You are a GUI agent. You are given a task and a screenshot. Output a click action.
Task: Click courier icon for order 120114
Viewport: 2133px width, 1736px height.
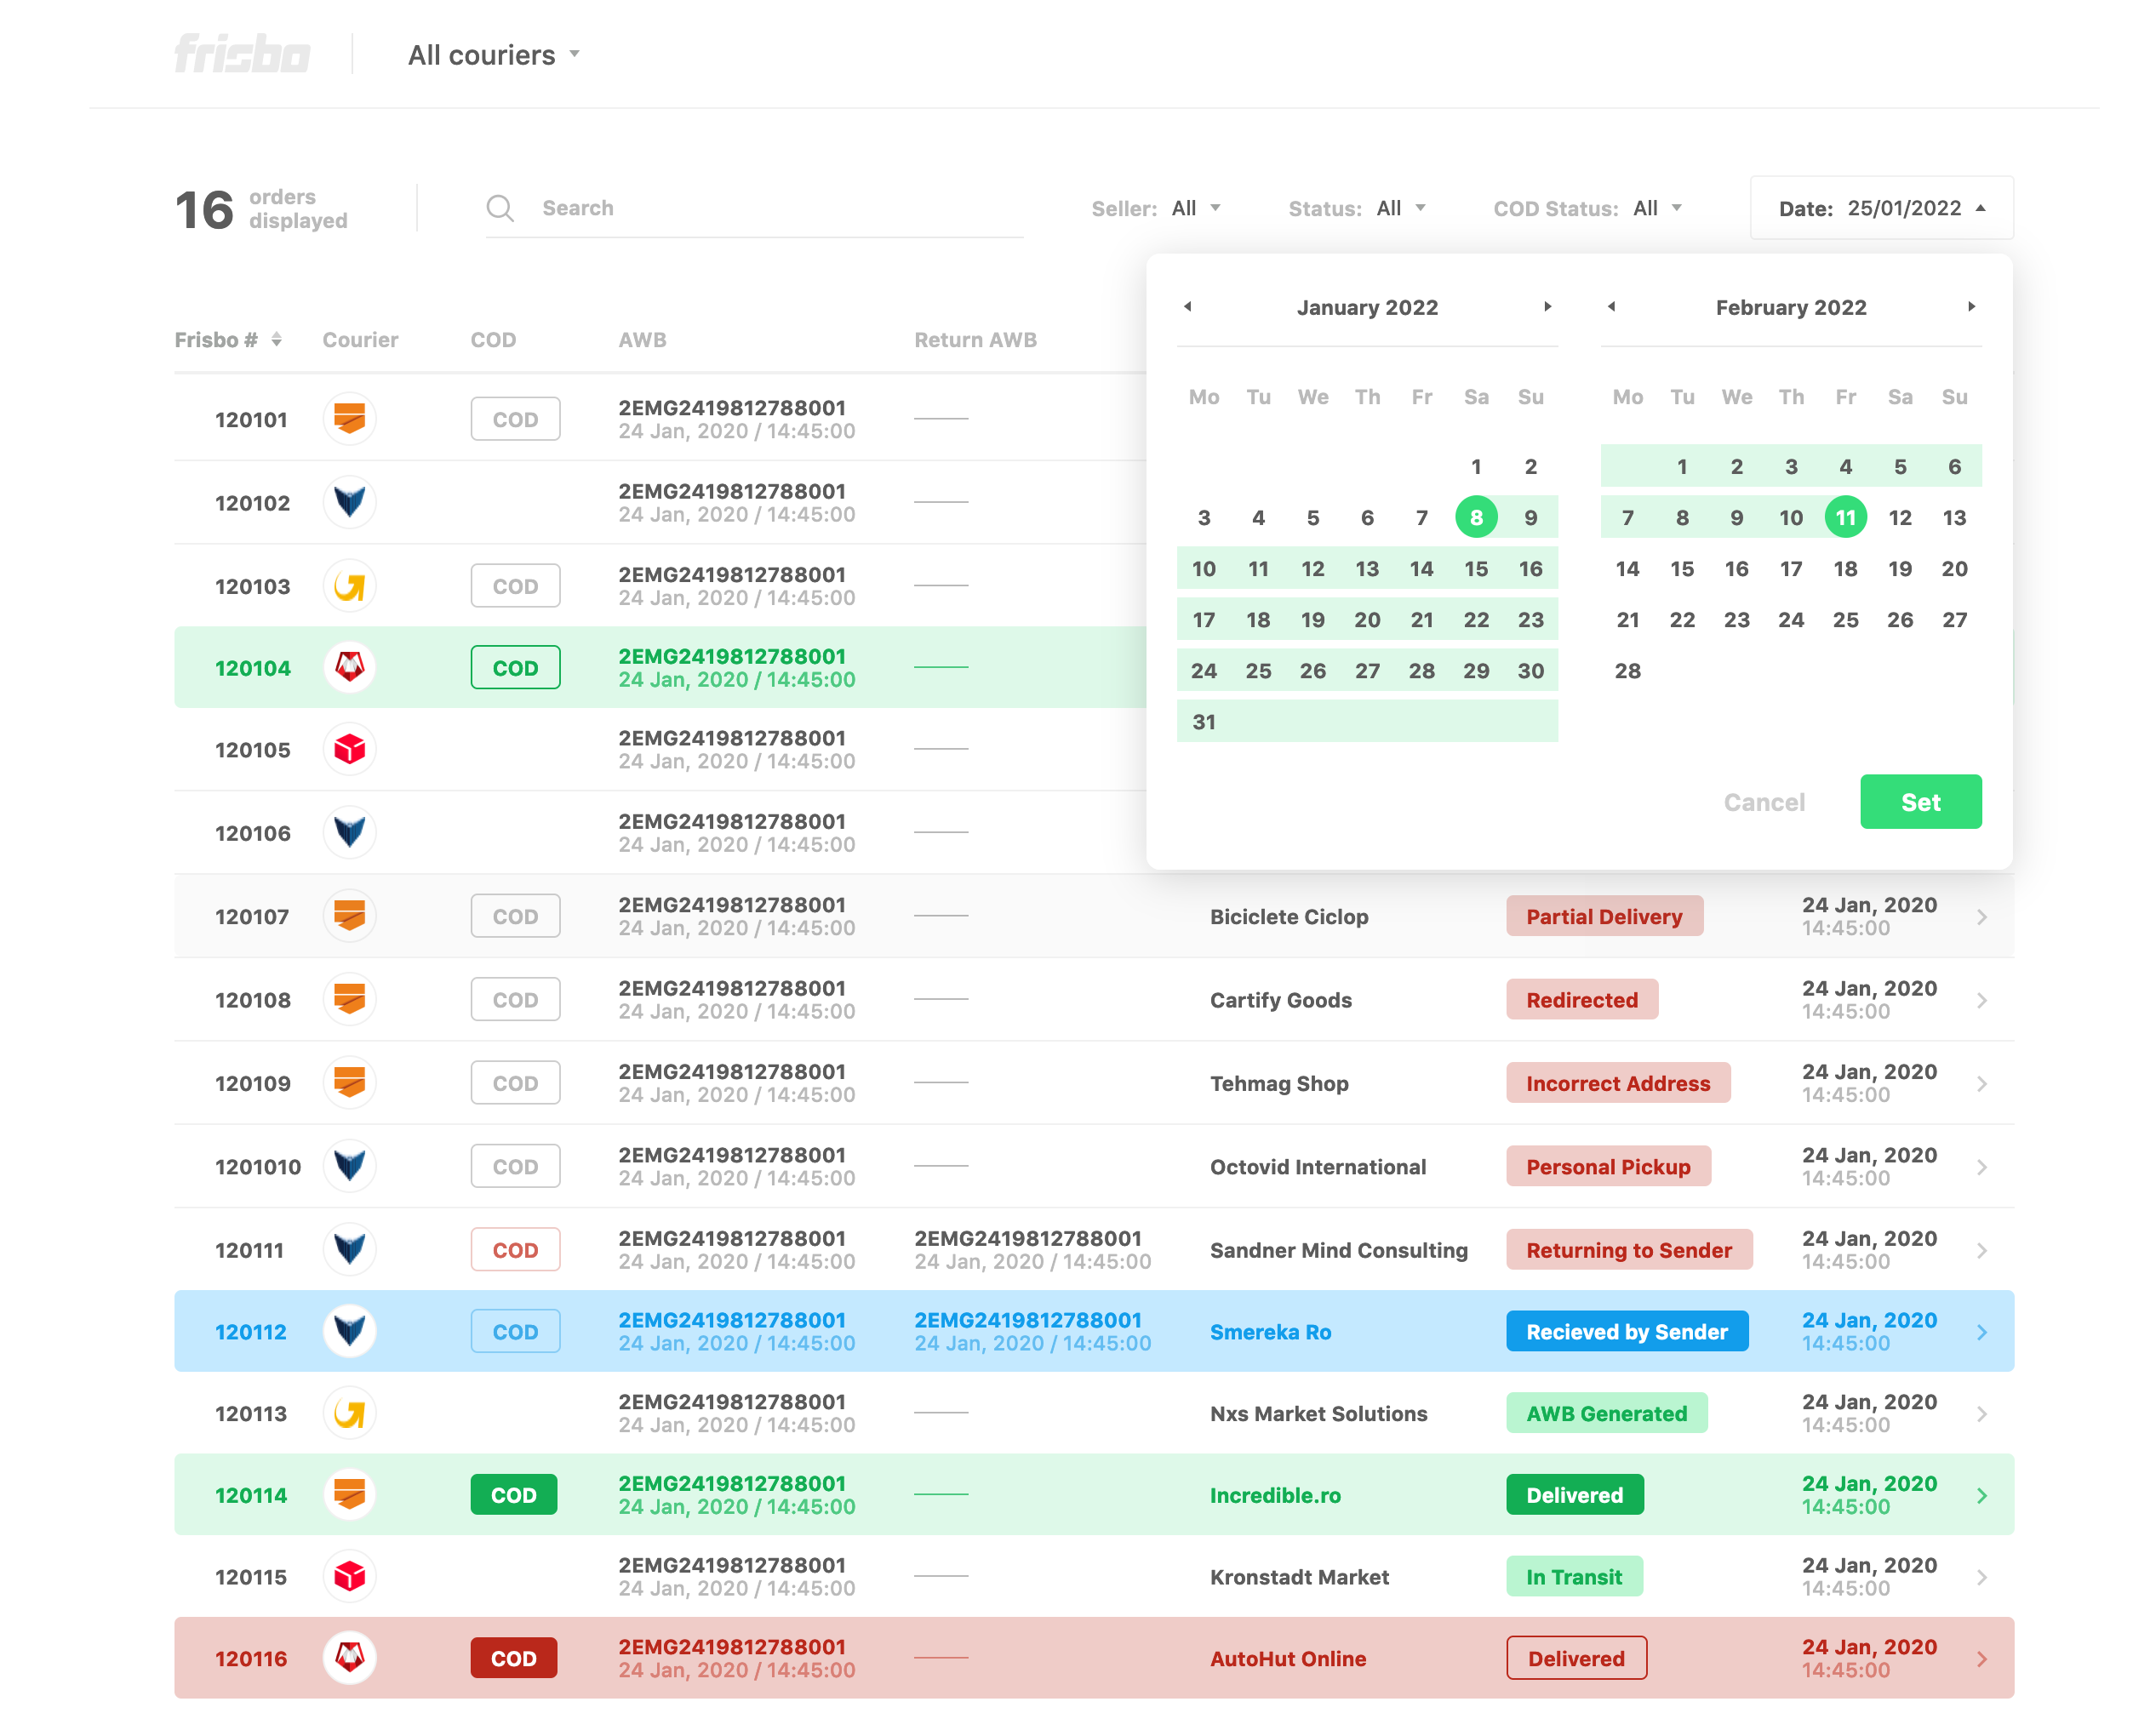pos(349,1494)
